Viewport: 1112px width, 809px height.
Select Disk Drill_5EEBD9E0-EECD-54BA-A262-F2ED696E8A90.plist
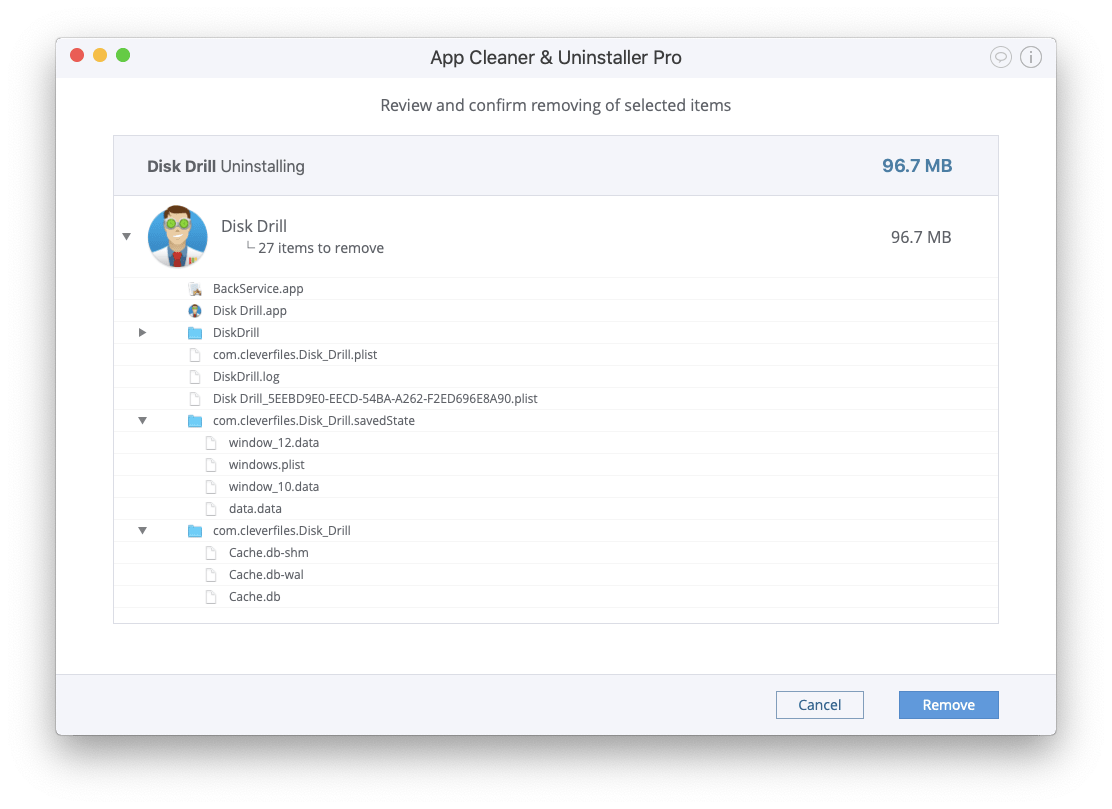coord(375,398)
